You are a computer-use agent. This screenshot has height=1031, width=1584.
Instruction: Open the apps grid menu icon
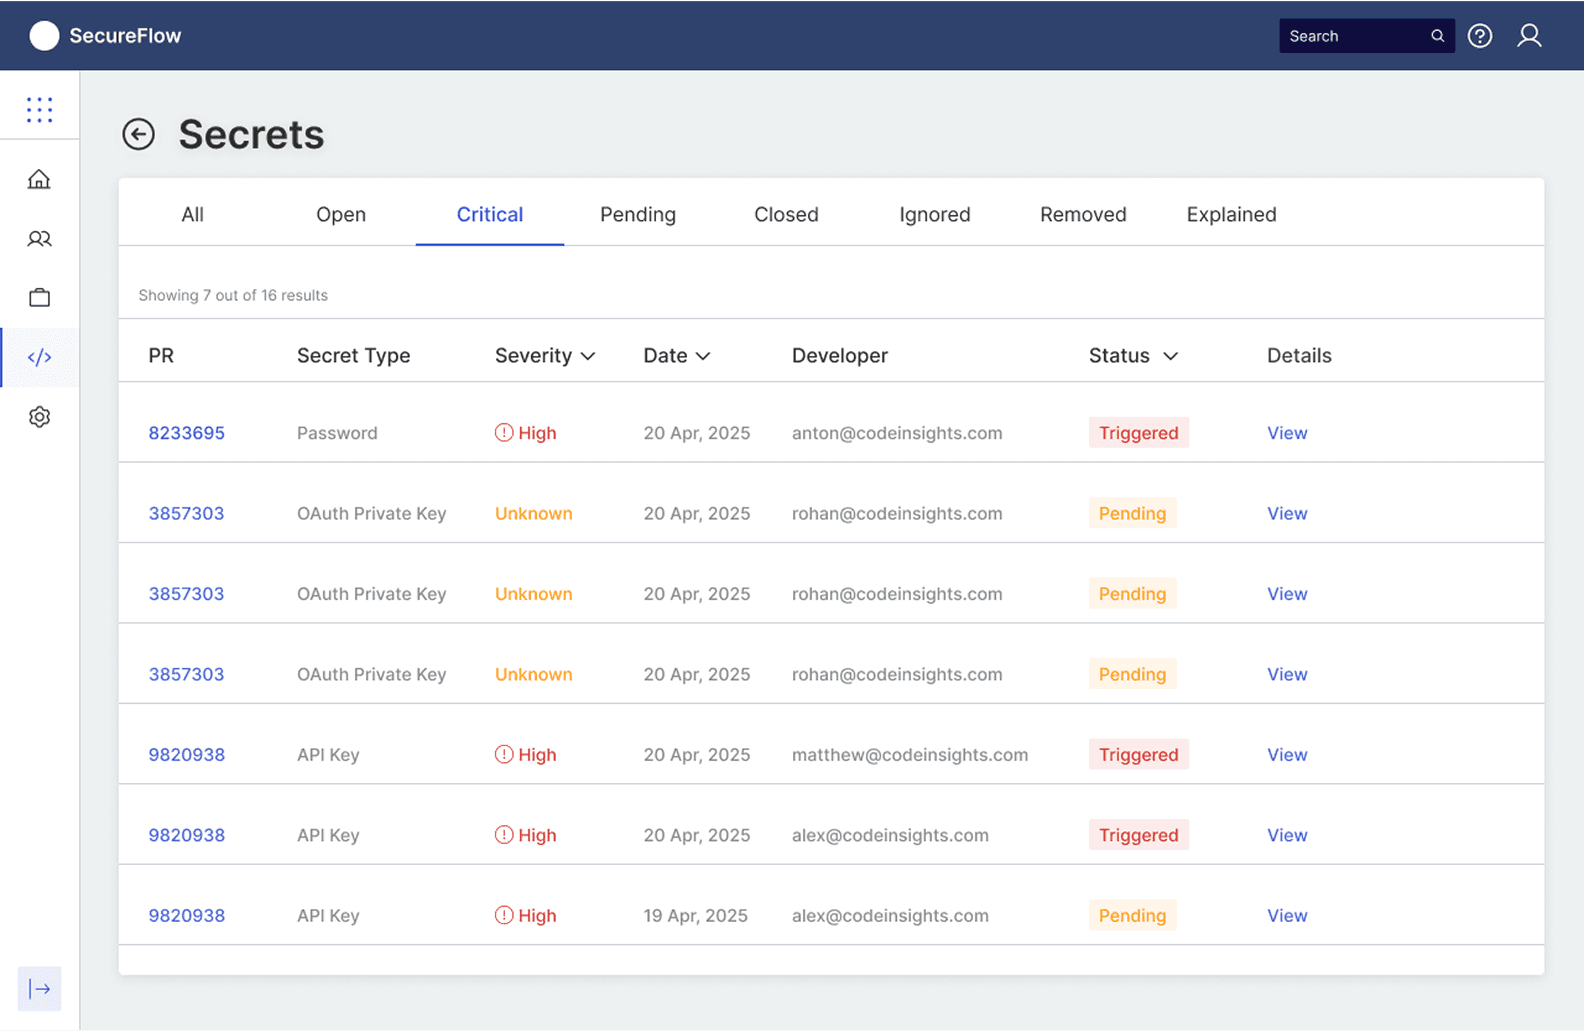click(x=40, y=109)
